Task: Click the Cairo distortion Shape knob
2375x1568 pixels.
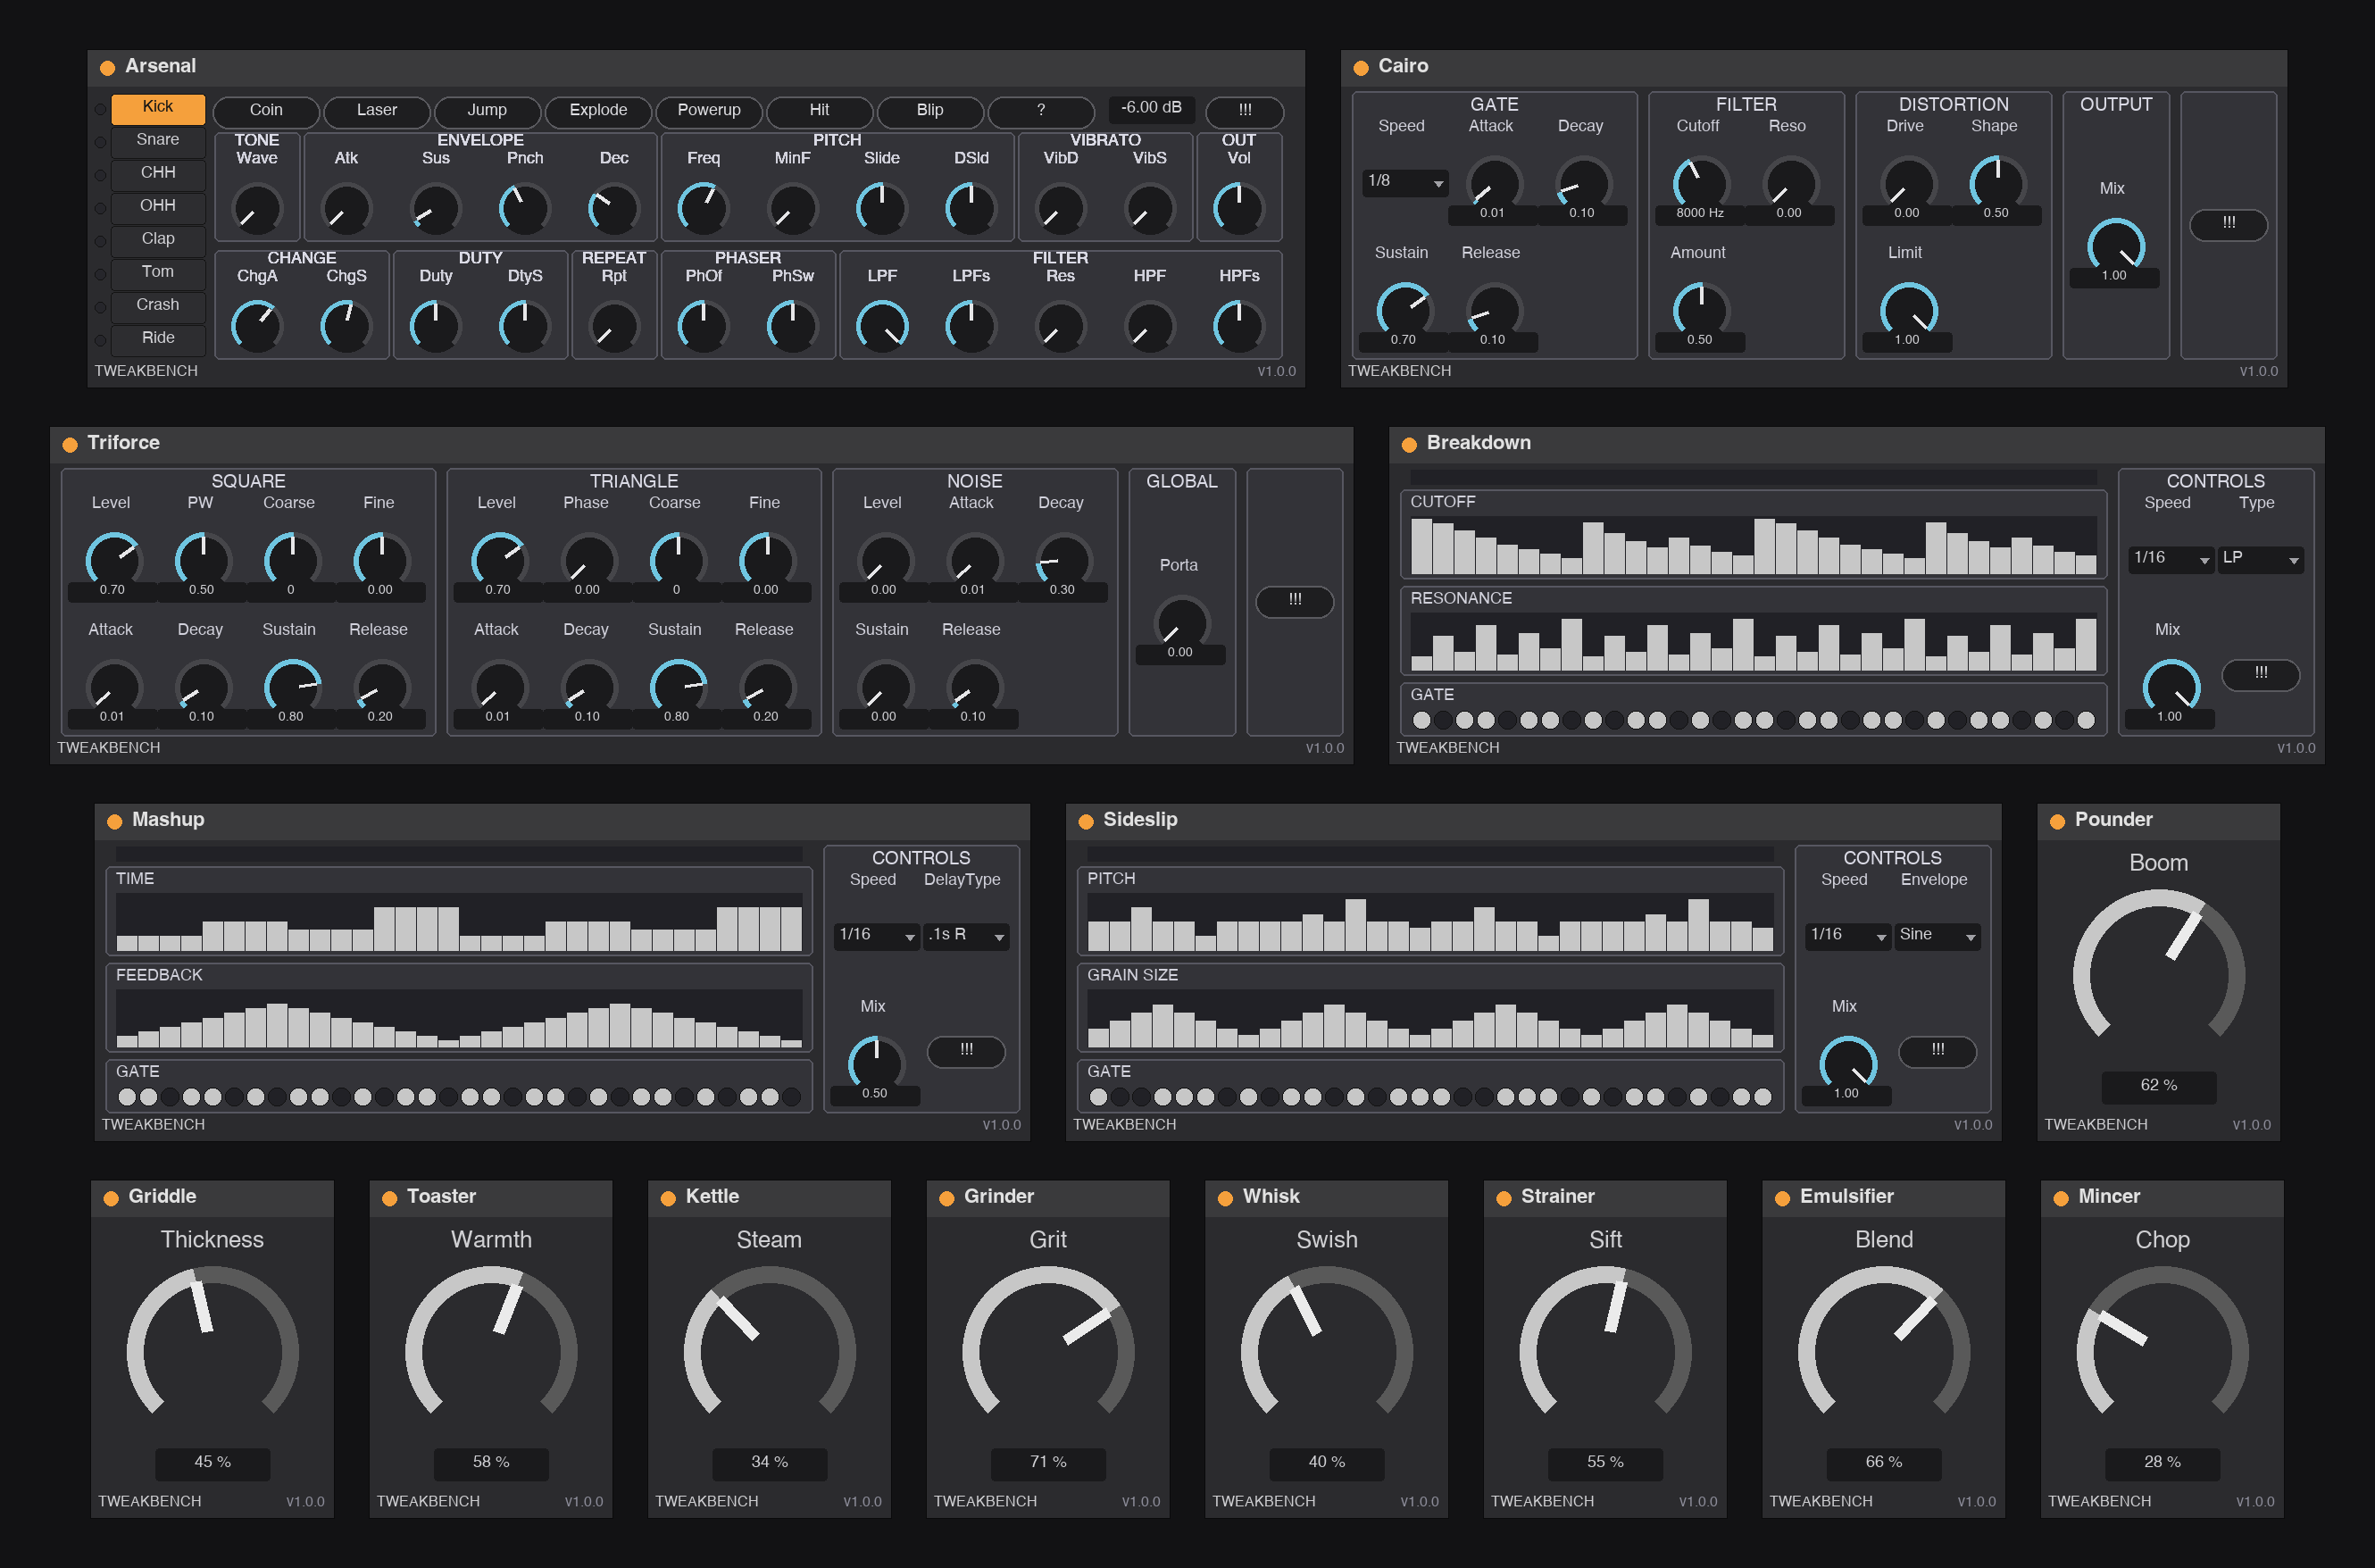Action: pyautogui.click(x=1997, y=184)
